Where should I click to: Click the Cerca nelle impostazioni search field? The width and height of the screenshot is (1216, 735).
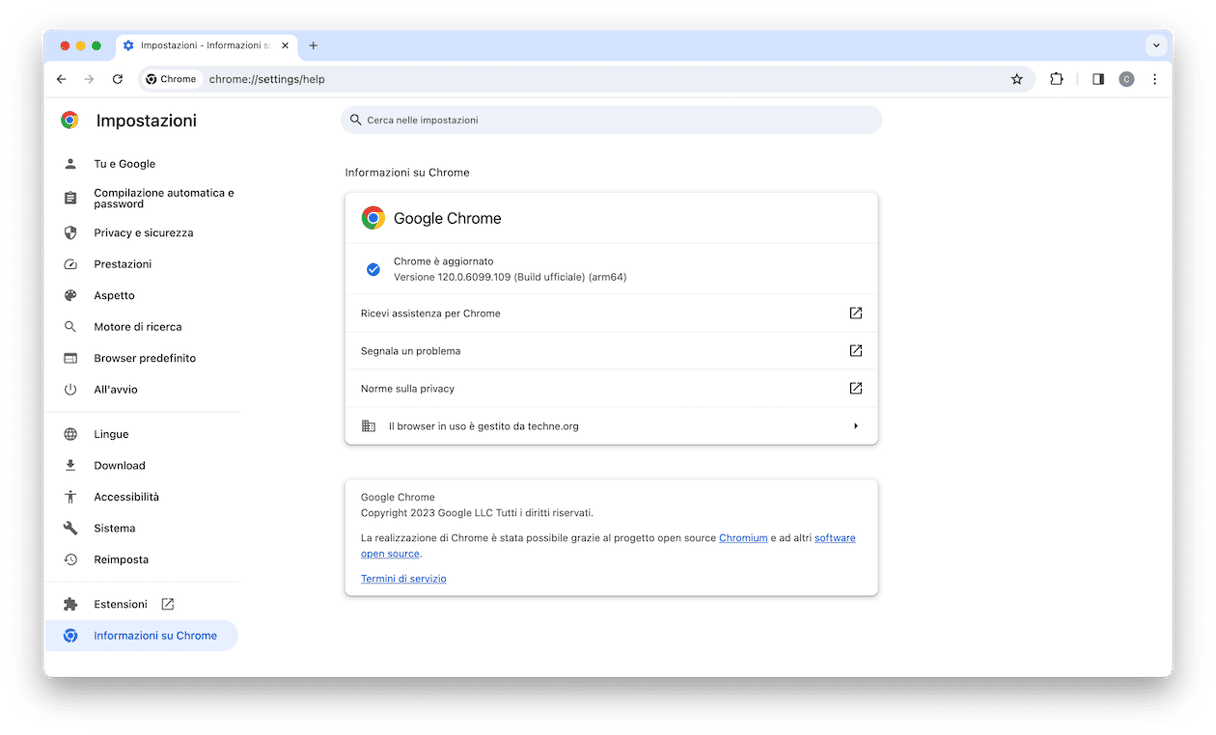coord(611,120)
